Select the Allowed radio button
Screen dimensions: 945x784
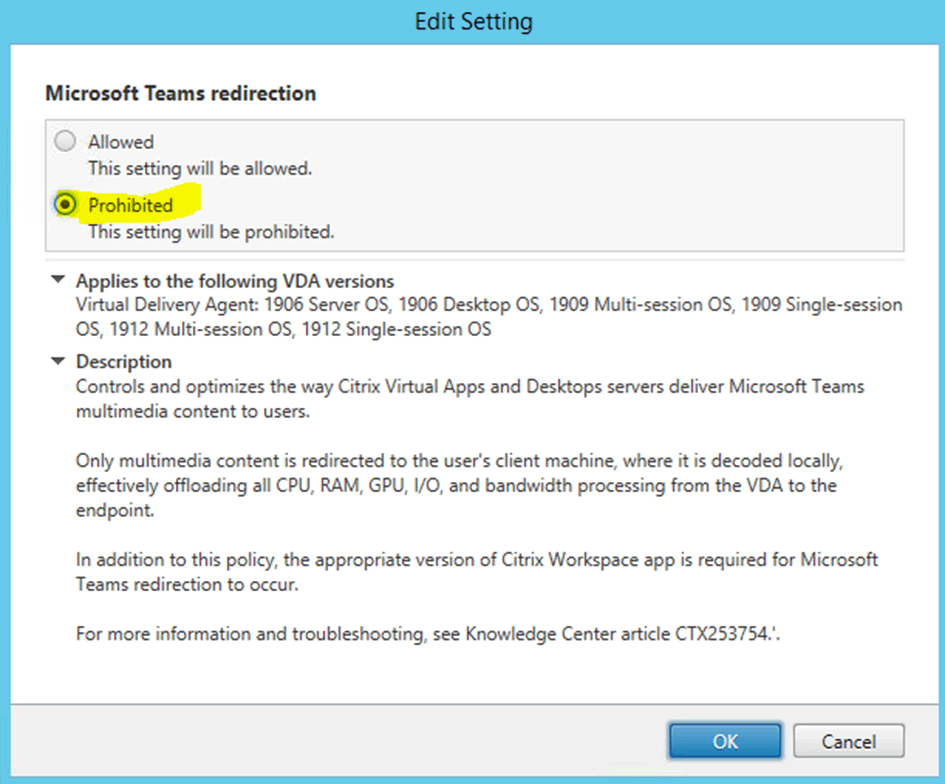tap(65, 141)
